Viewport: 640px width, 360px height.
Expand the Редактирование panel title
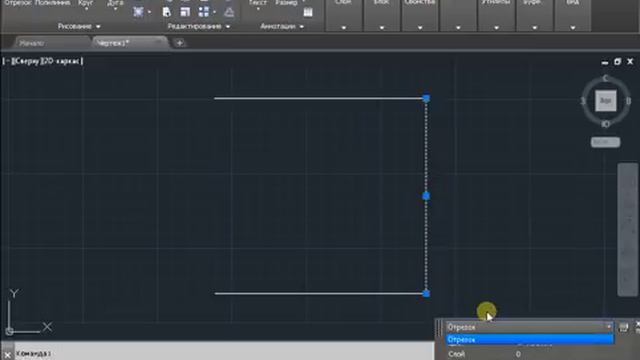199,27
